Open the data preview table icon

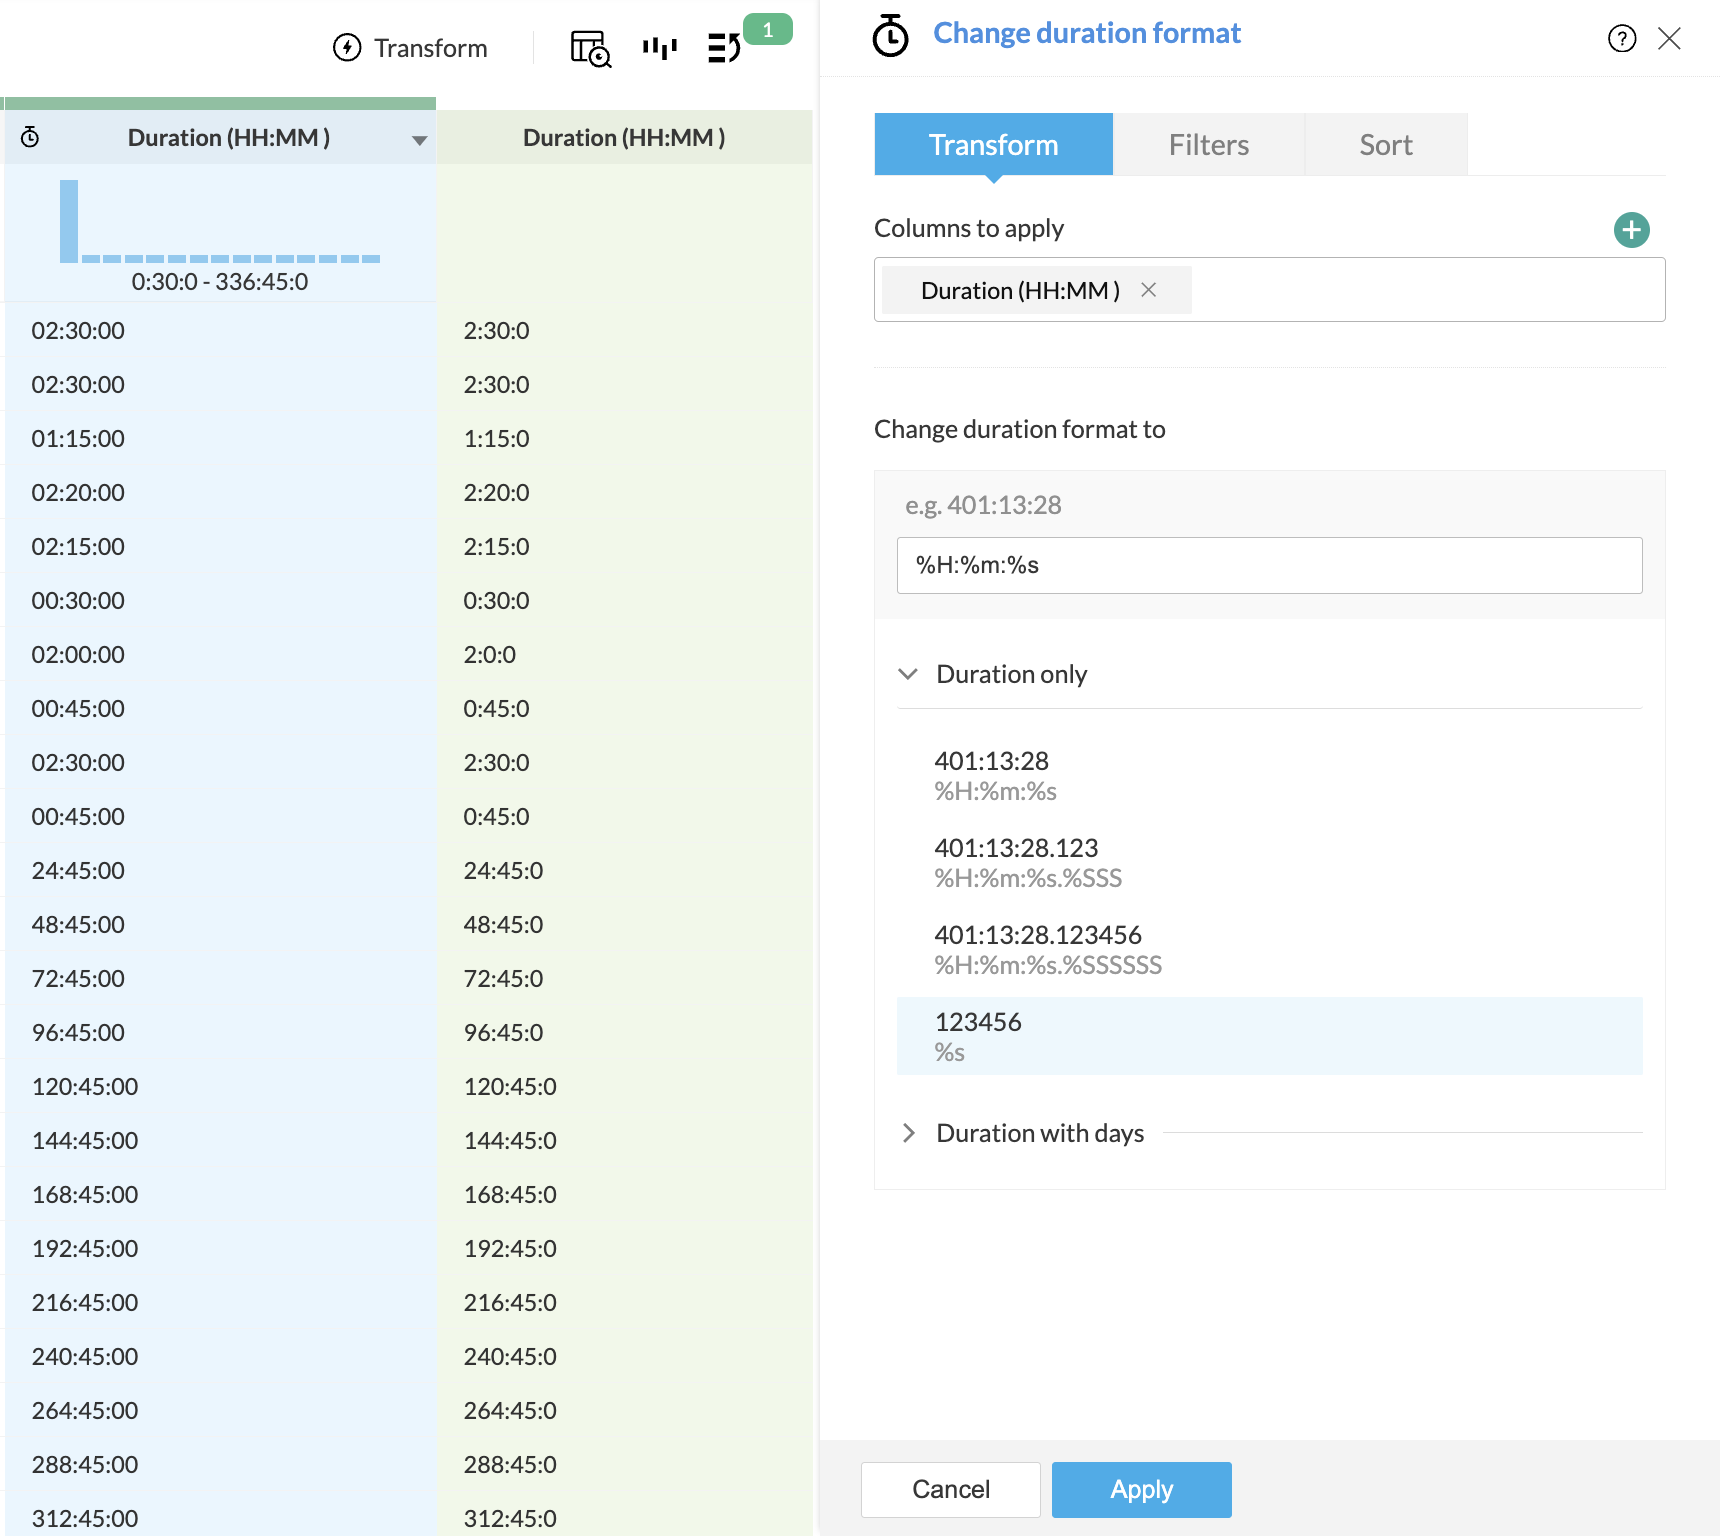(590, 48)
